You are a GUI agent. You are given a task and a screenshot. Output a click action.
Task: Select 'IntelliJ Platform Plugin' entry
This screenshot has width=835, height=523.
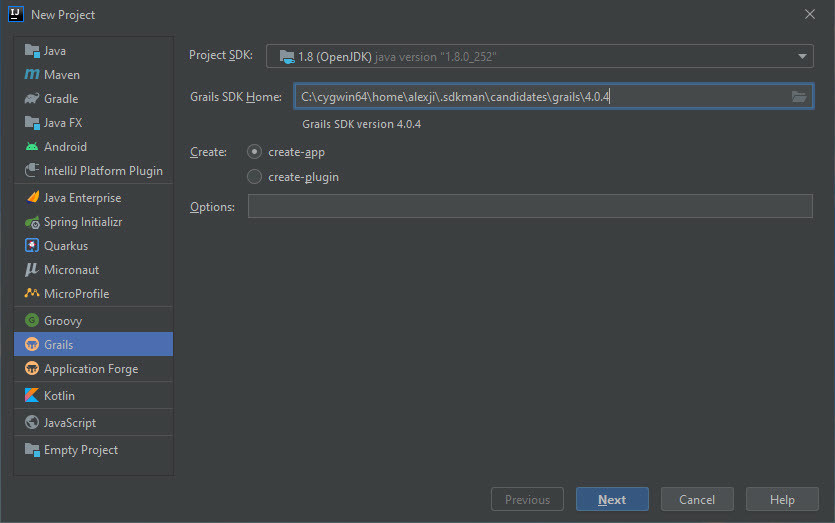(103, 171)
